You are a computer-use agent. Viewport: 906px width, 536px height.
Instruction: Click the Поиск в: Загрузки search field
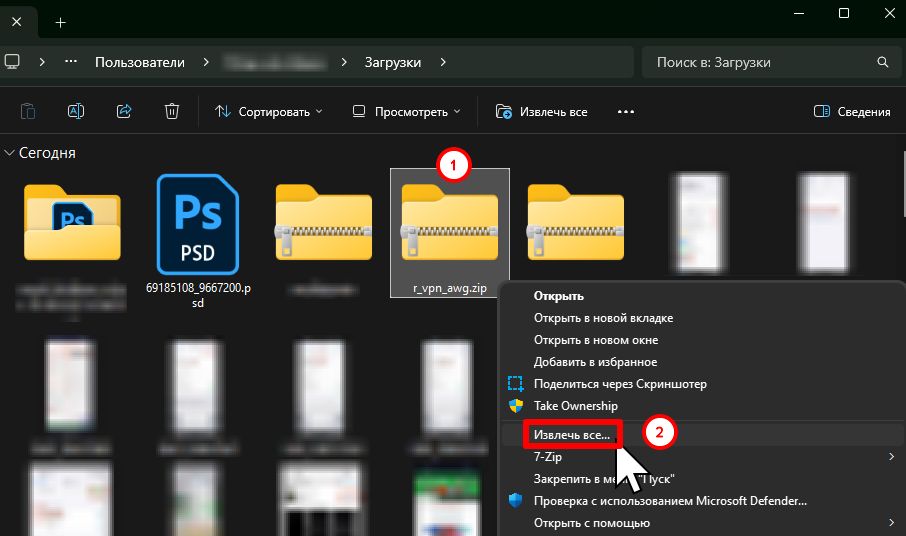point(760,62)
